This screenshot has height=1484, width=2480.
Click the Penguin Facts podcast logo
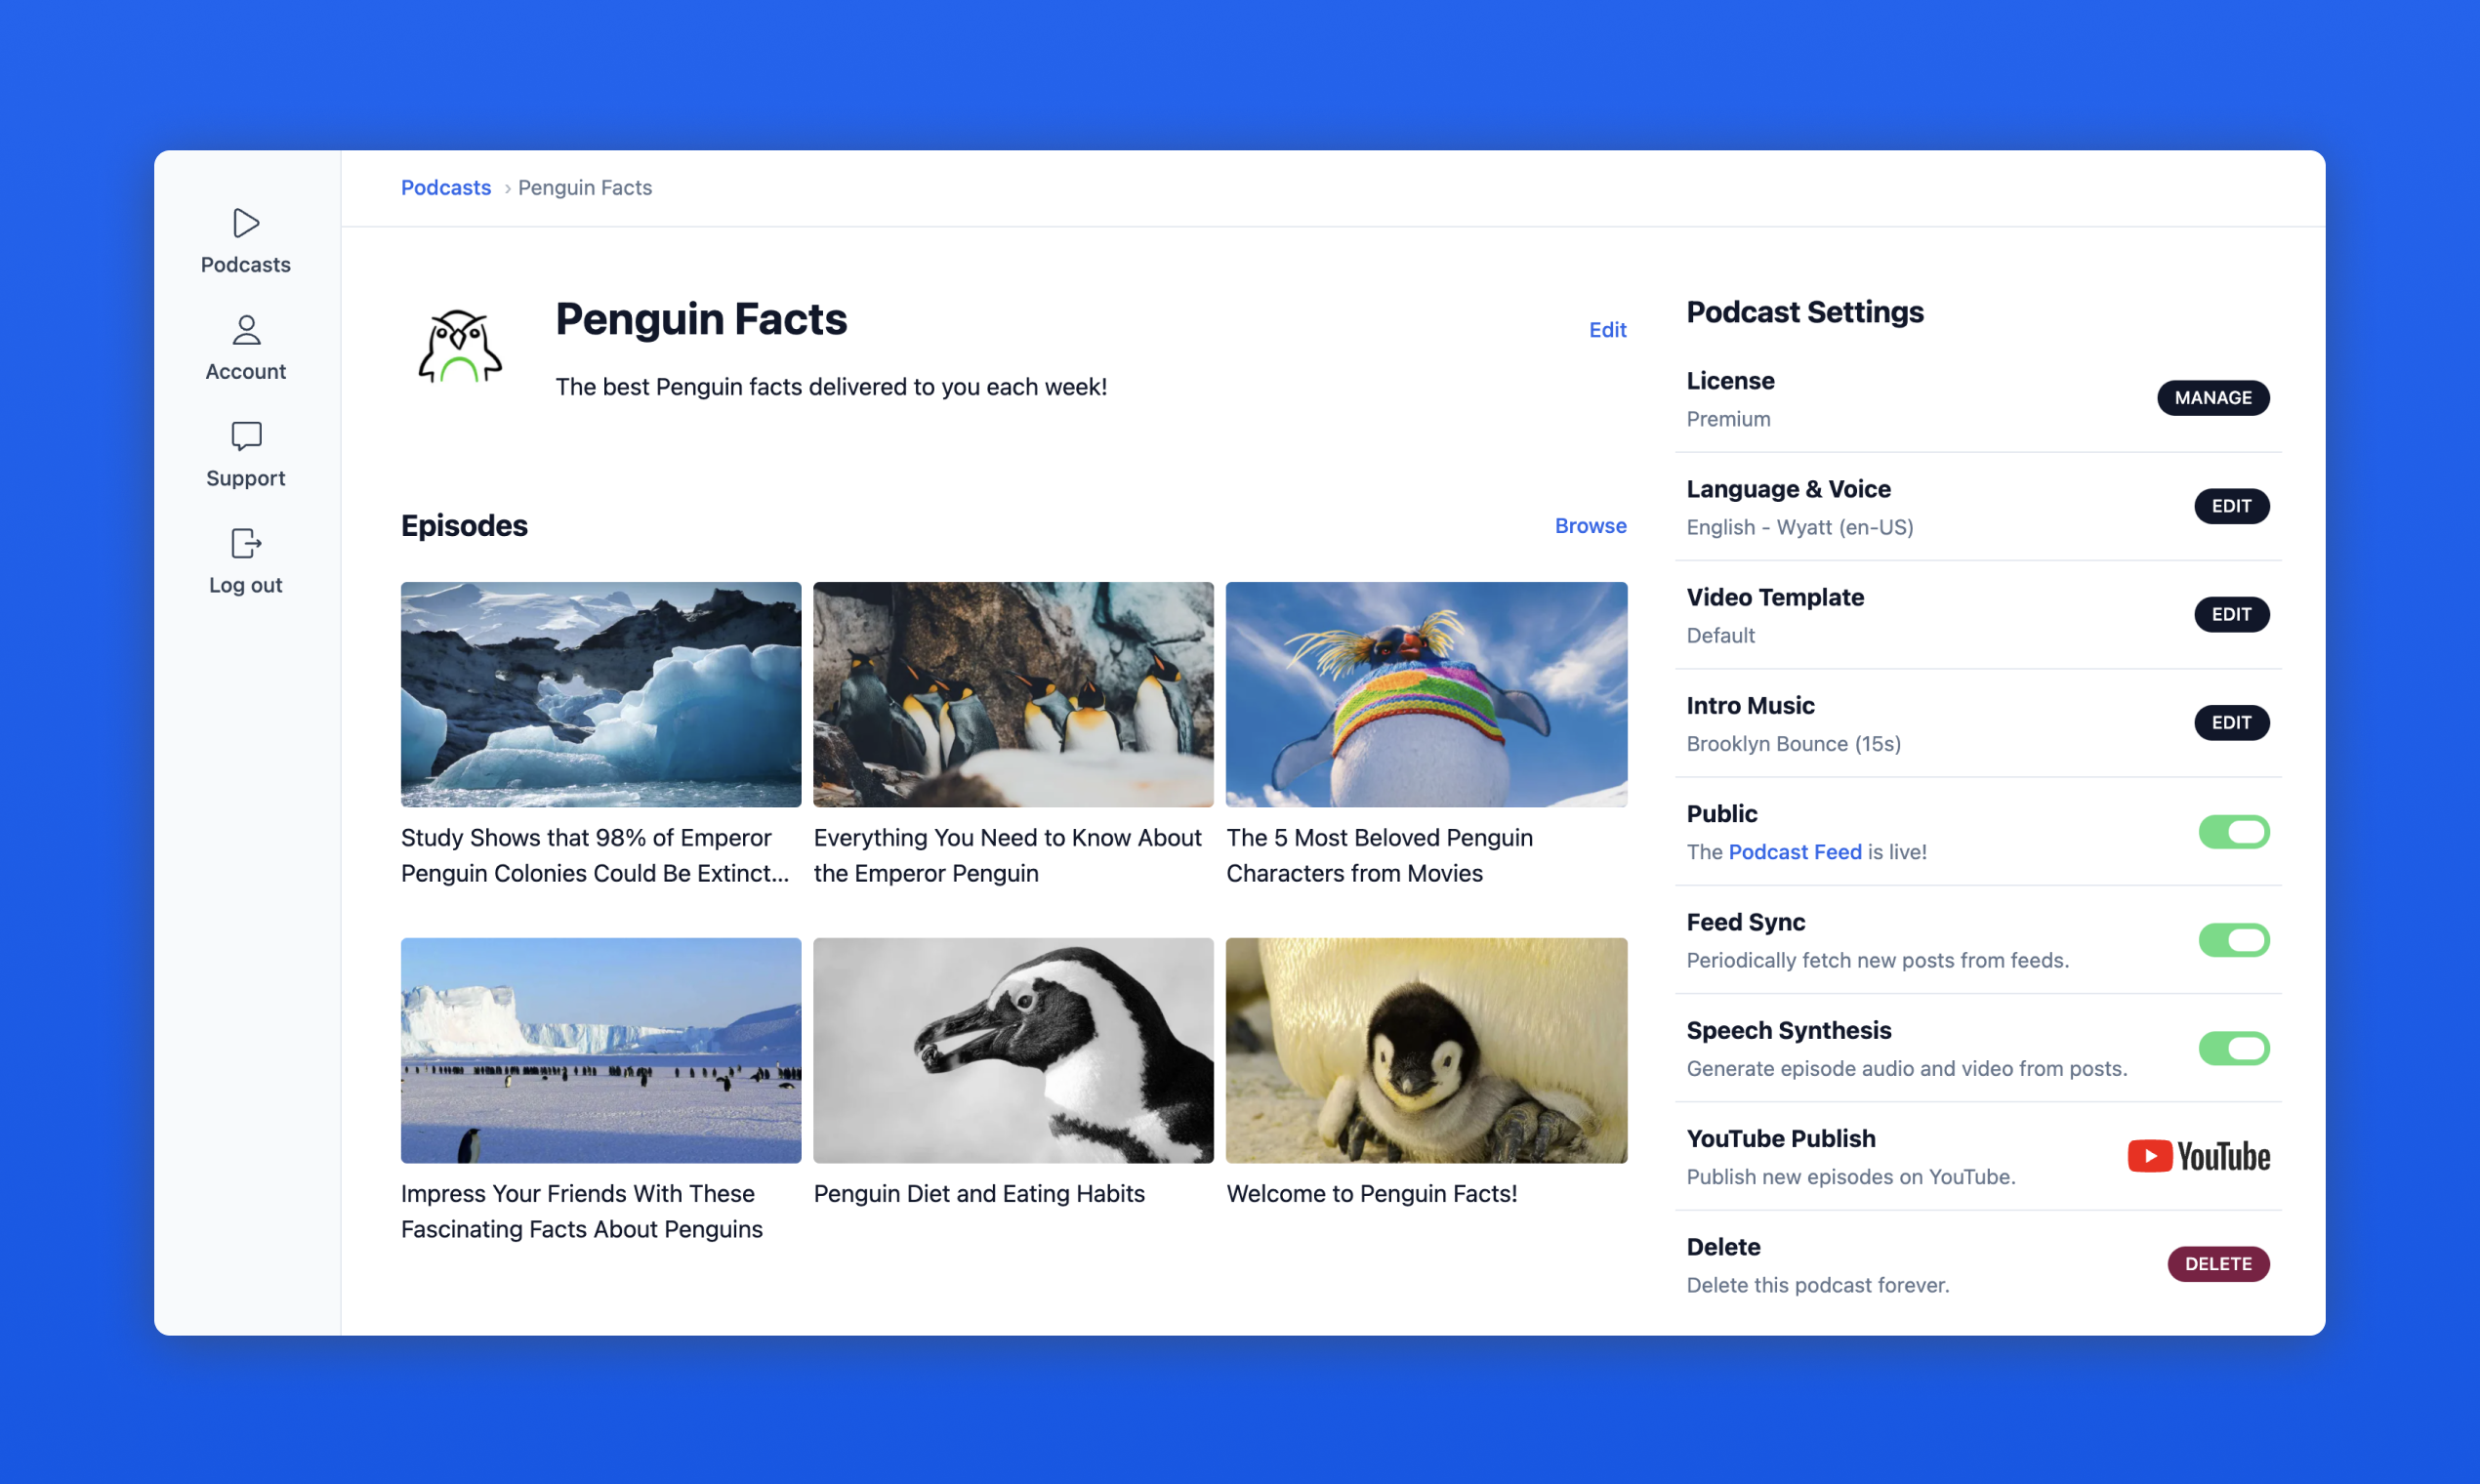coord(459,347)
